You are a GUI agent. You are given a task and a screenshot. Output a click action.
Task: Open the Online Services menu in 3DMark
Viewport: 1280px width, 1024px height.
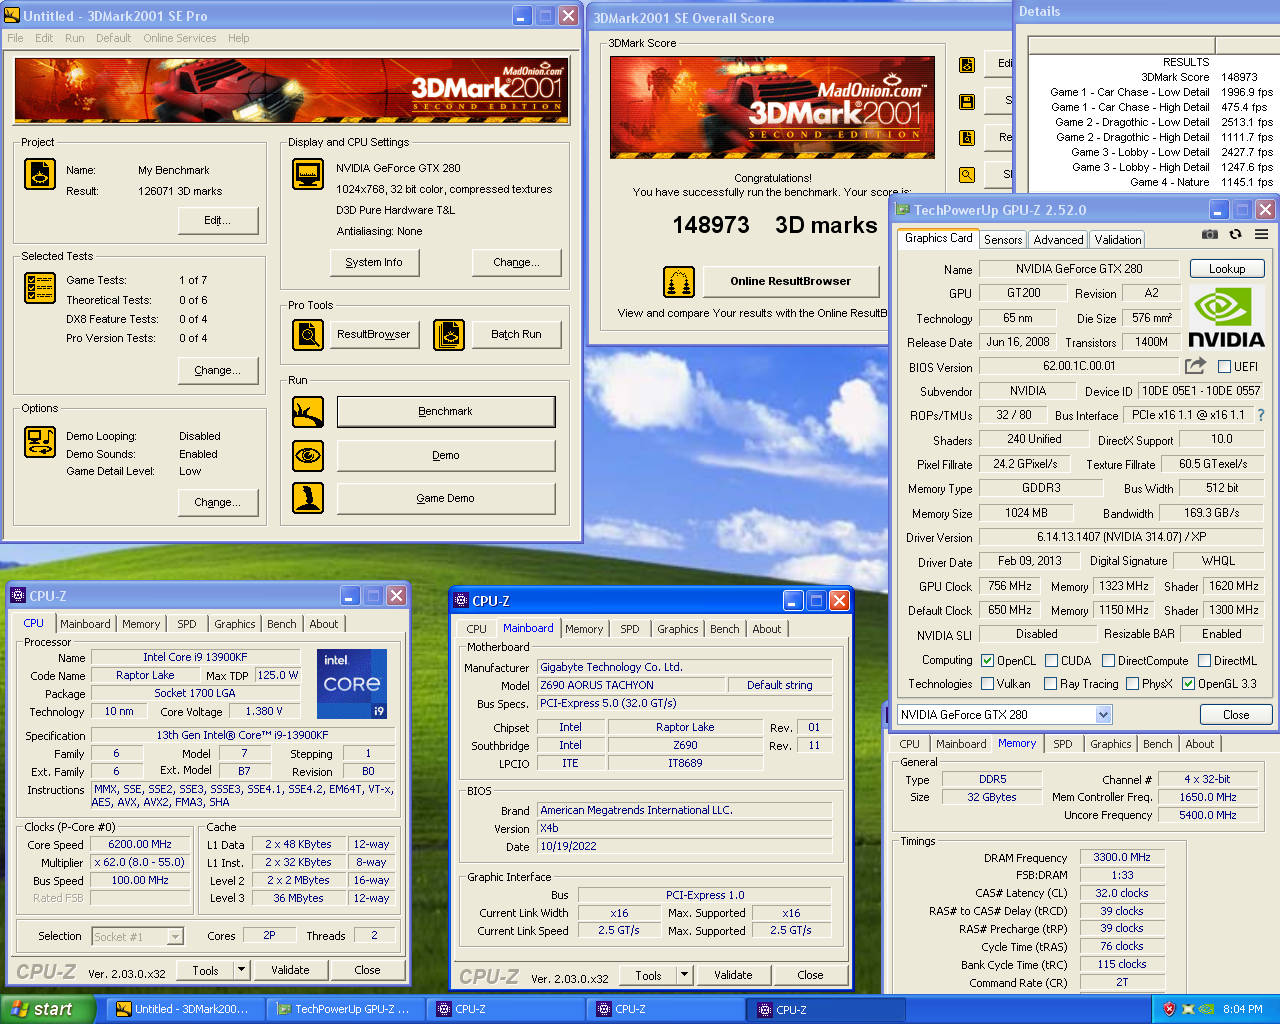[x=179, y=38]
